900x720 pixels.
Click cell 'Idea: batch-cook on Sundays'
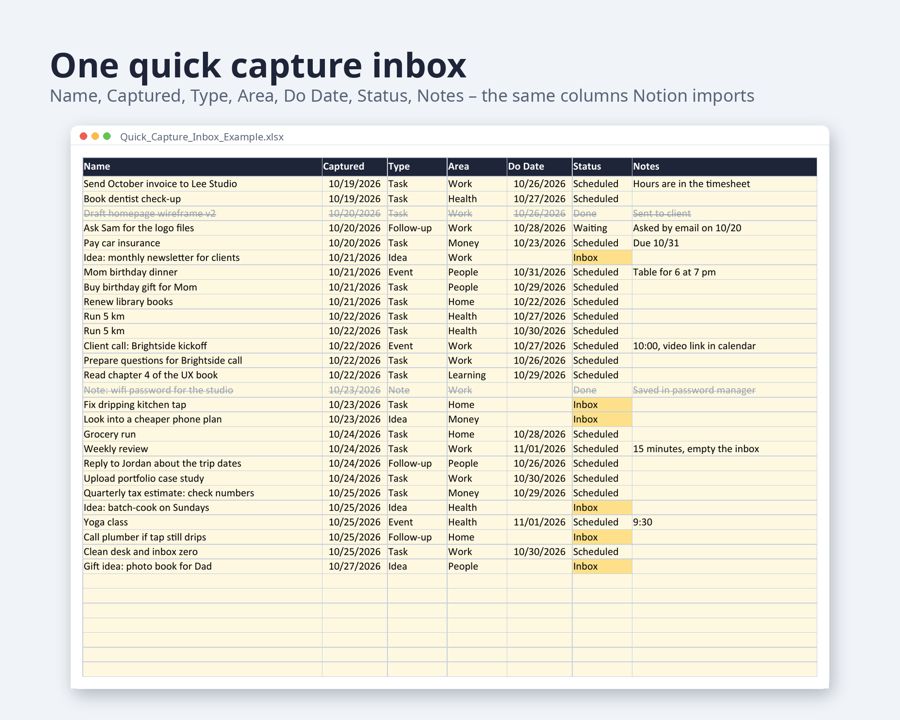(203, 508)
